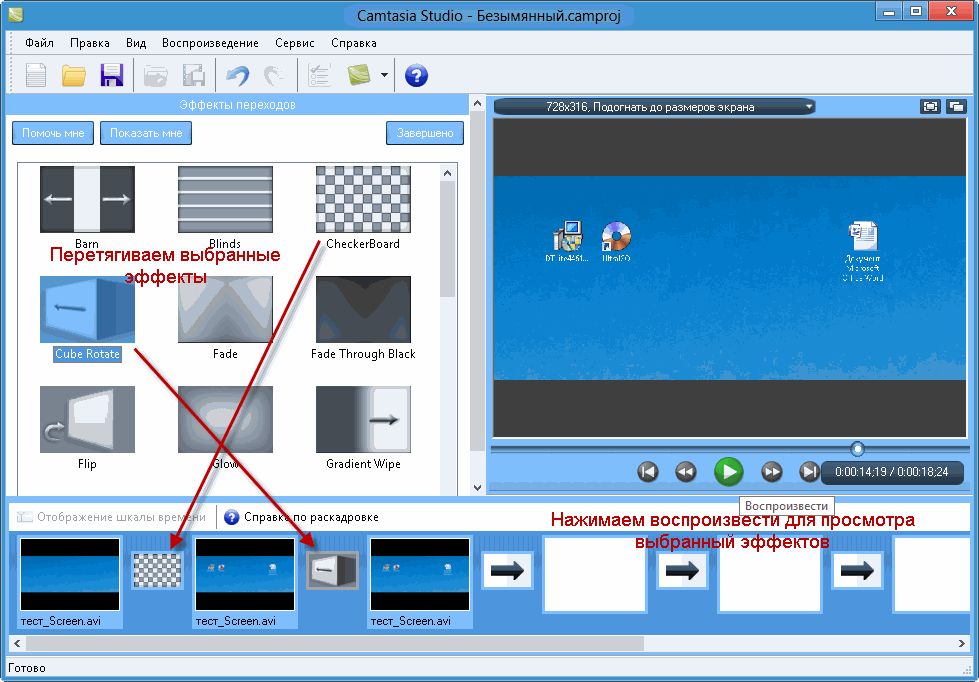979x682 pixels.
Task: Select the Barn transition effect
Action: tap(87, 200)
